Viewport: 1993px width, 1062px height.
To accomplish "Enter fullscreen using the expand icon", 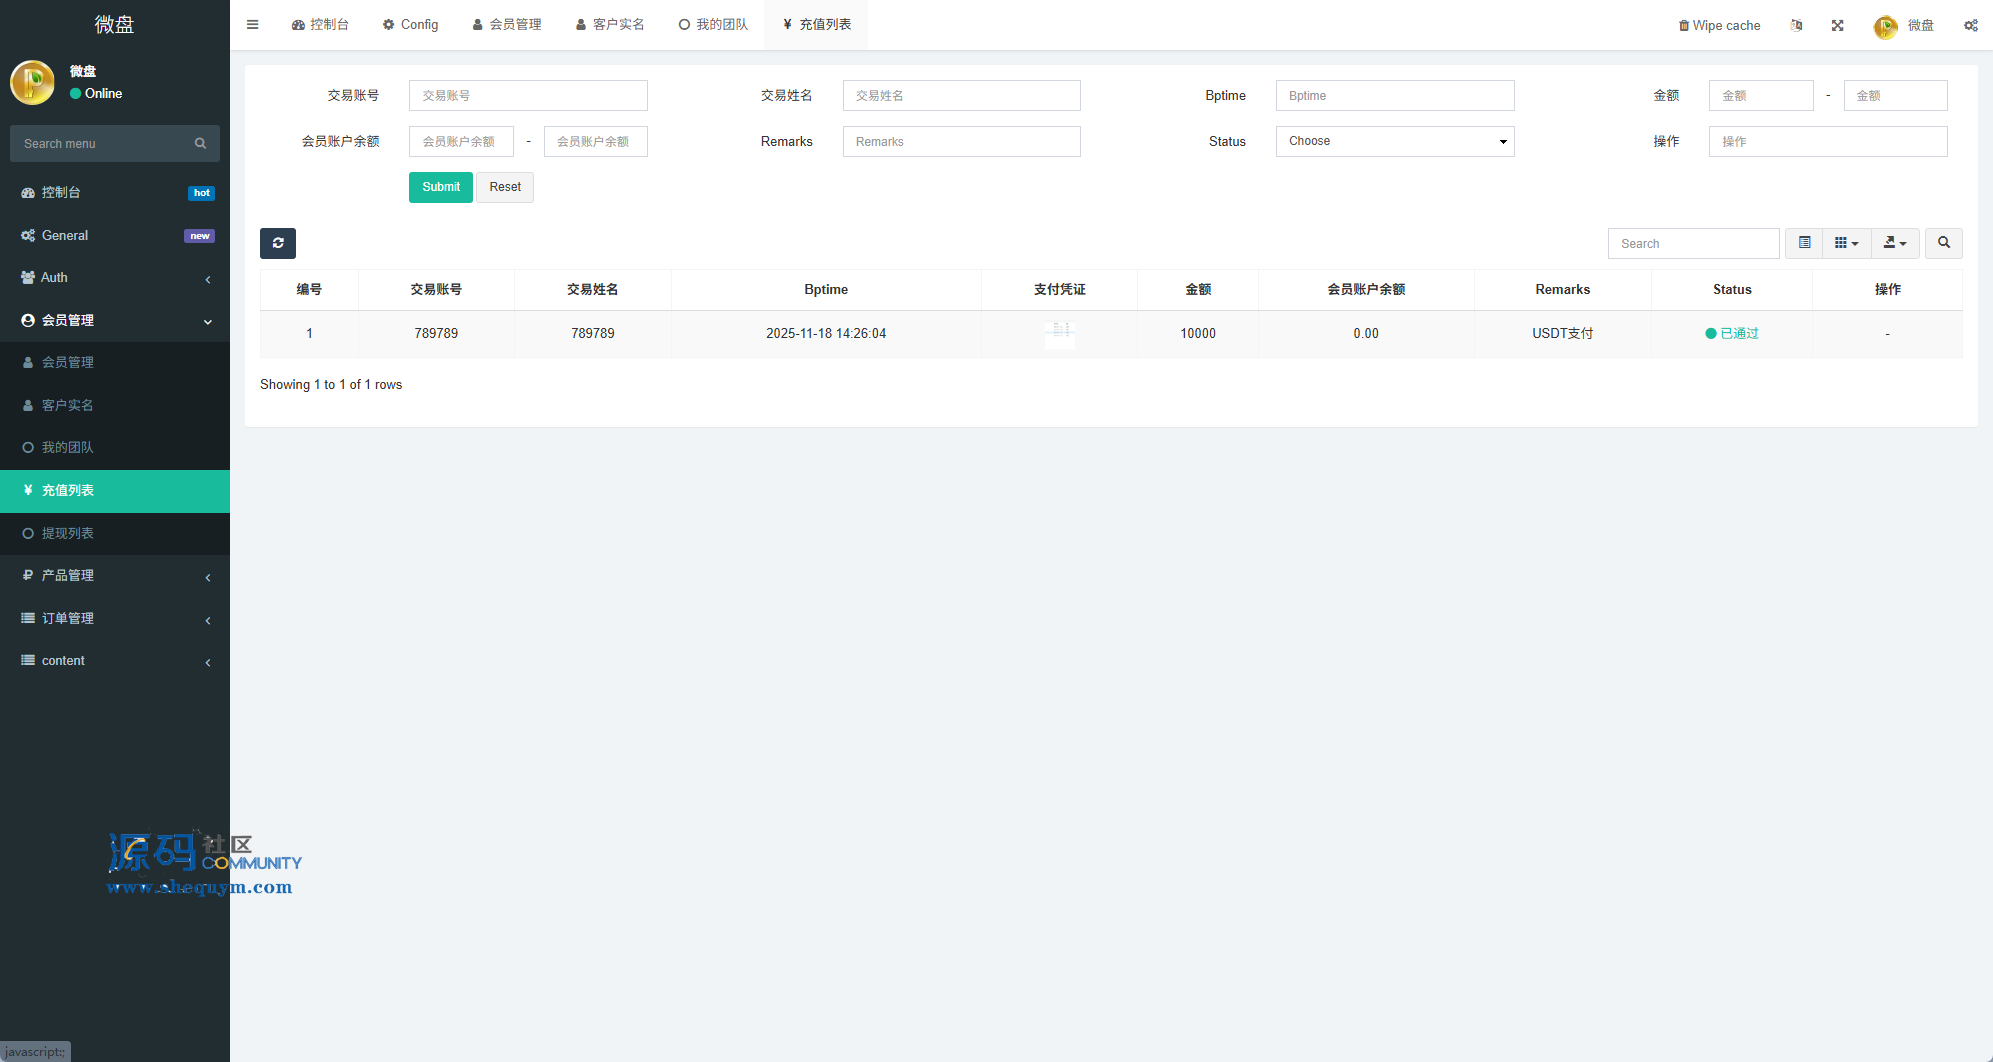I will coord(1837,25).
